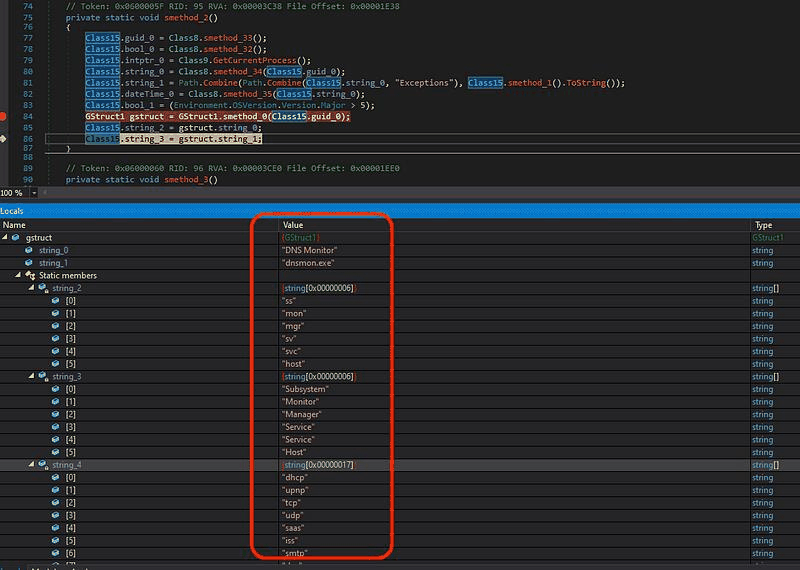
Task: Click the icon of the row valued "upnp"
Action: [x=56, y=490]
